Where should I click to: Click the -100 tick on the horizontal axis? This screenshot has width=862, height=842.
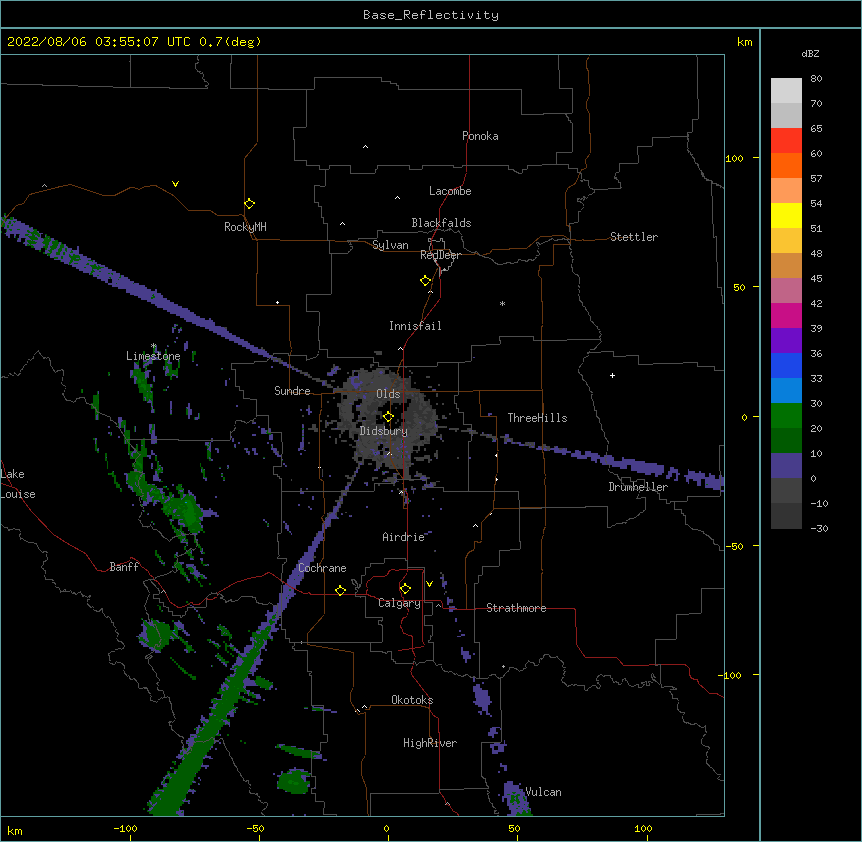coord(125,828)
